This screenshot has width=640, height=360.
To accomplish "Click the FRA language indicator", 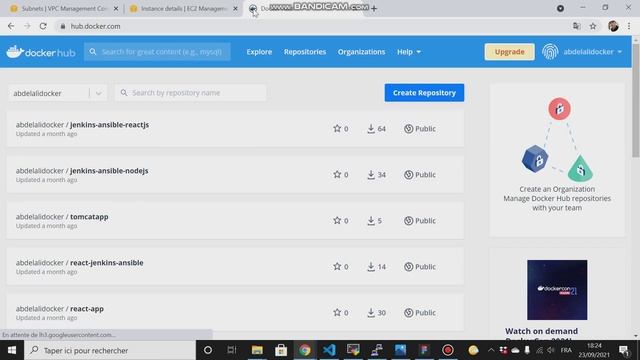I will coord(566,350).
